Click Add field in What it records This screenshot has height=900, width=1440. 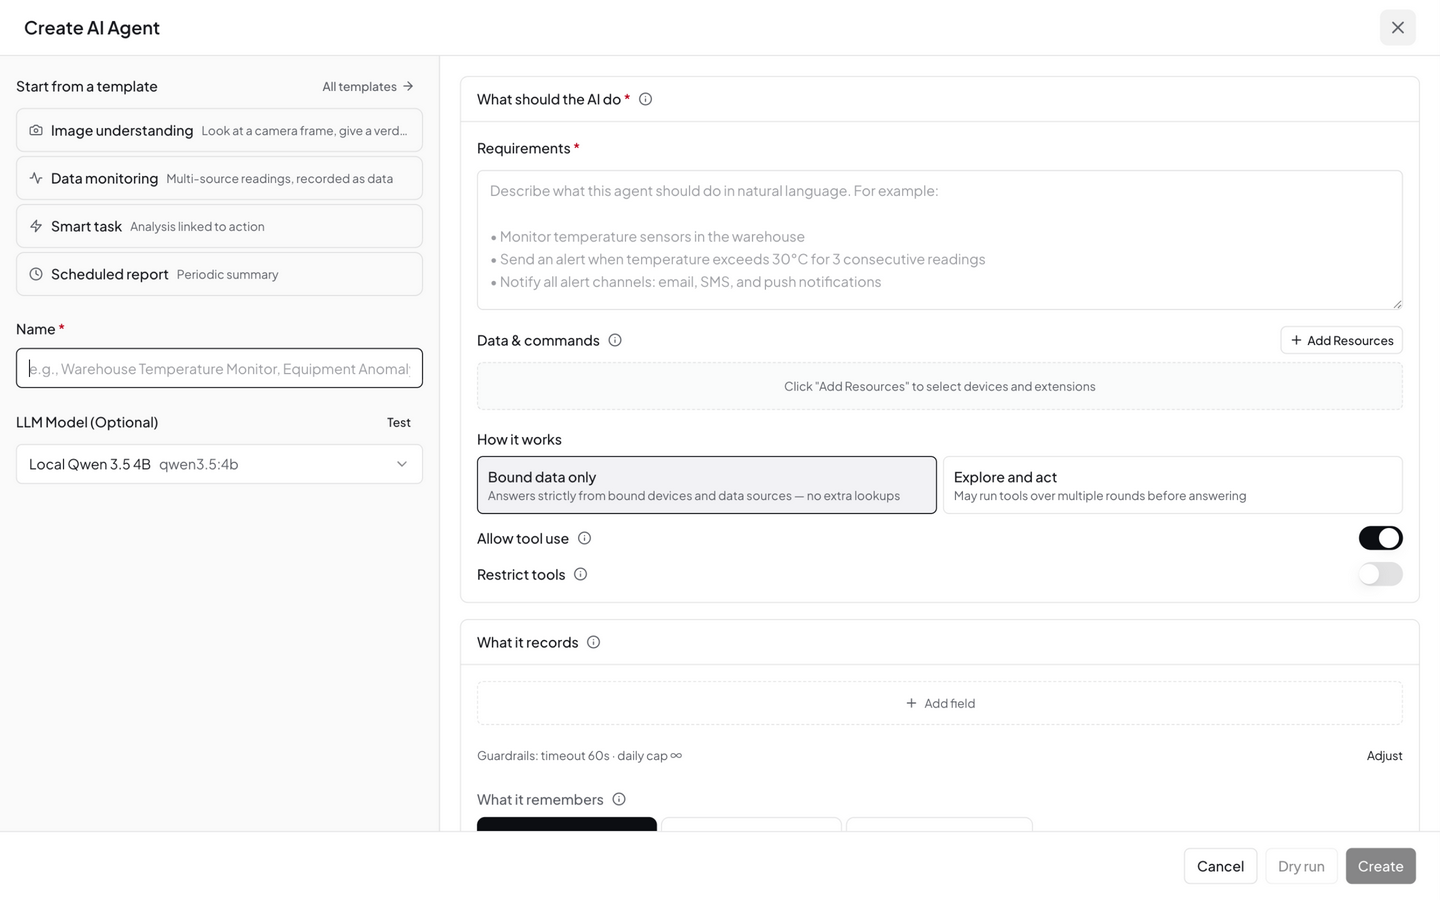[x=940, y=703]
